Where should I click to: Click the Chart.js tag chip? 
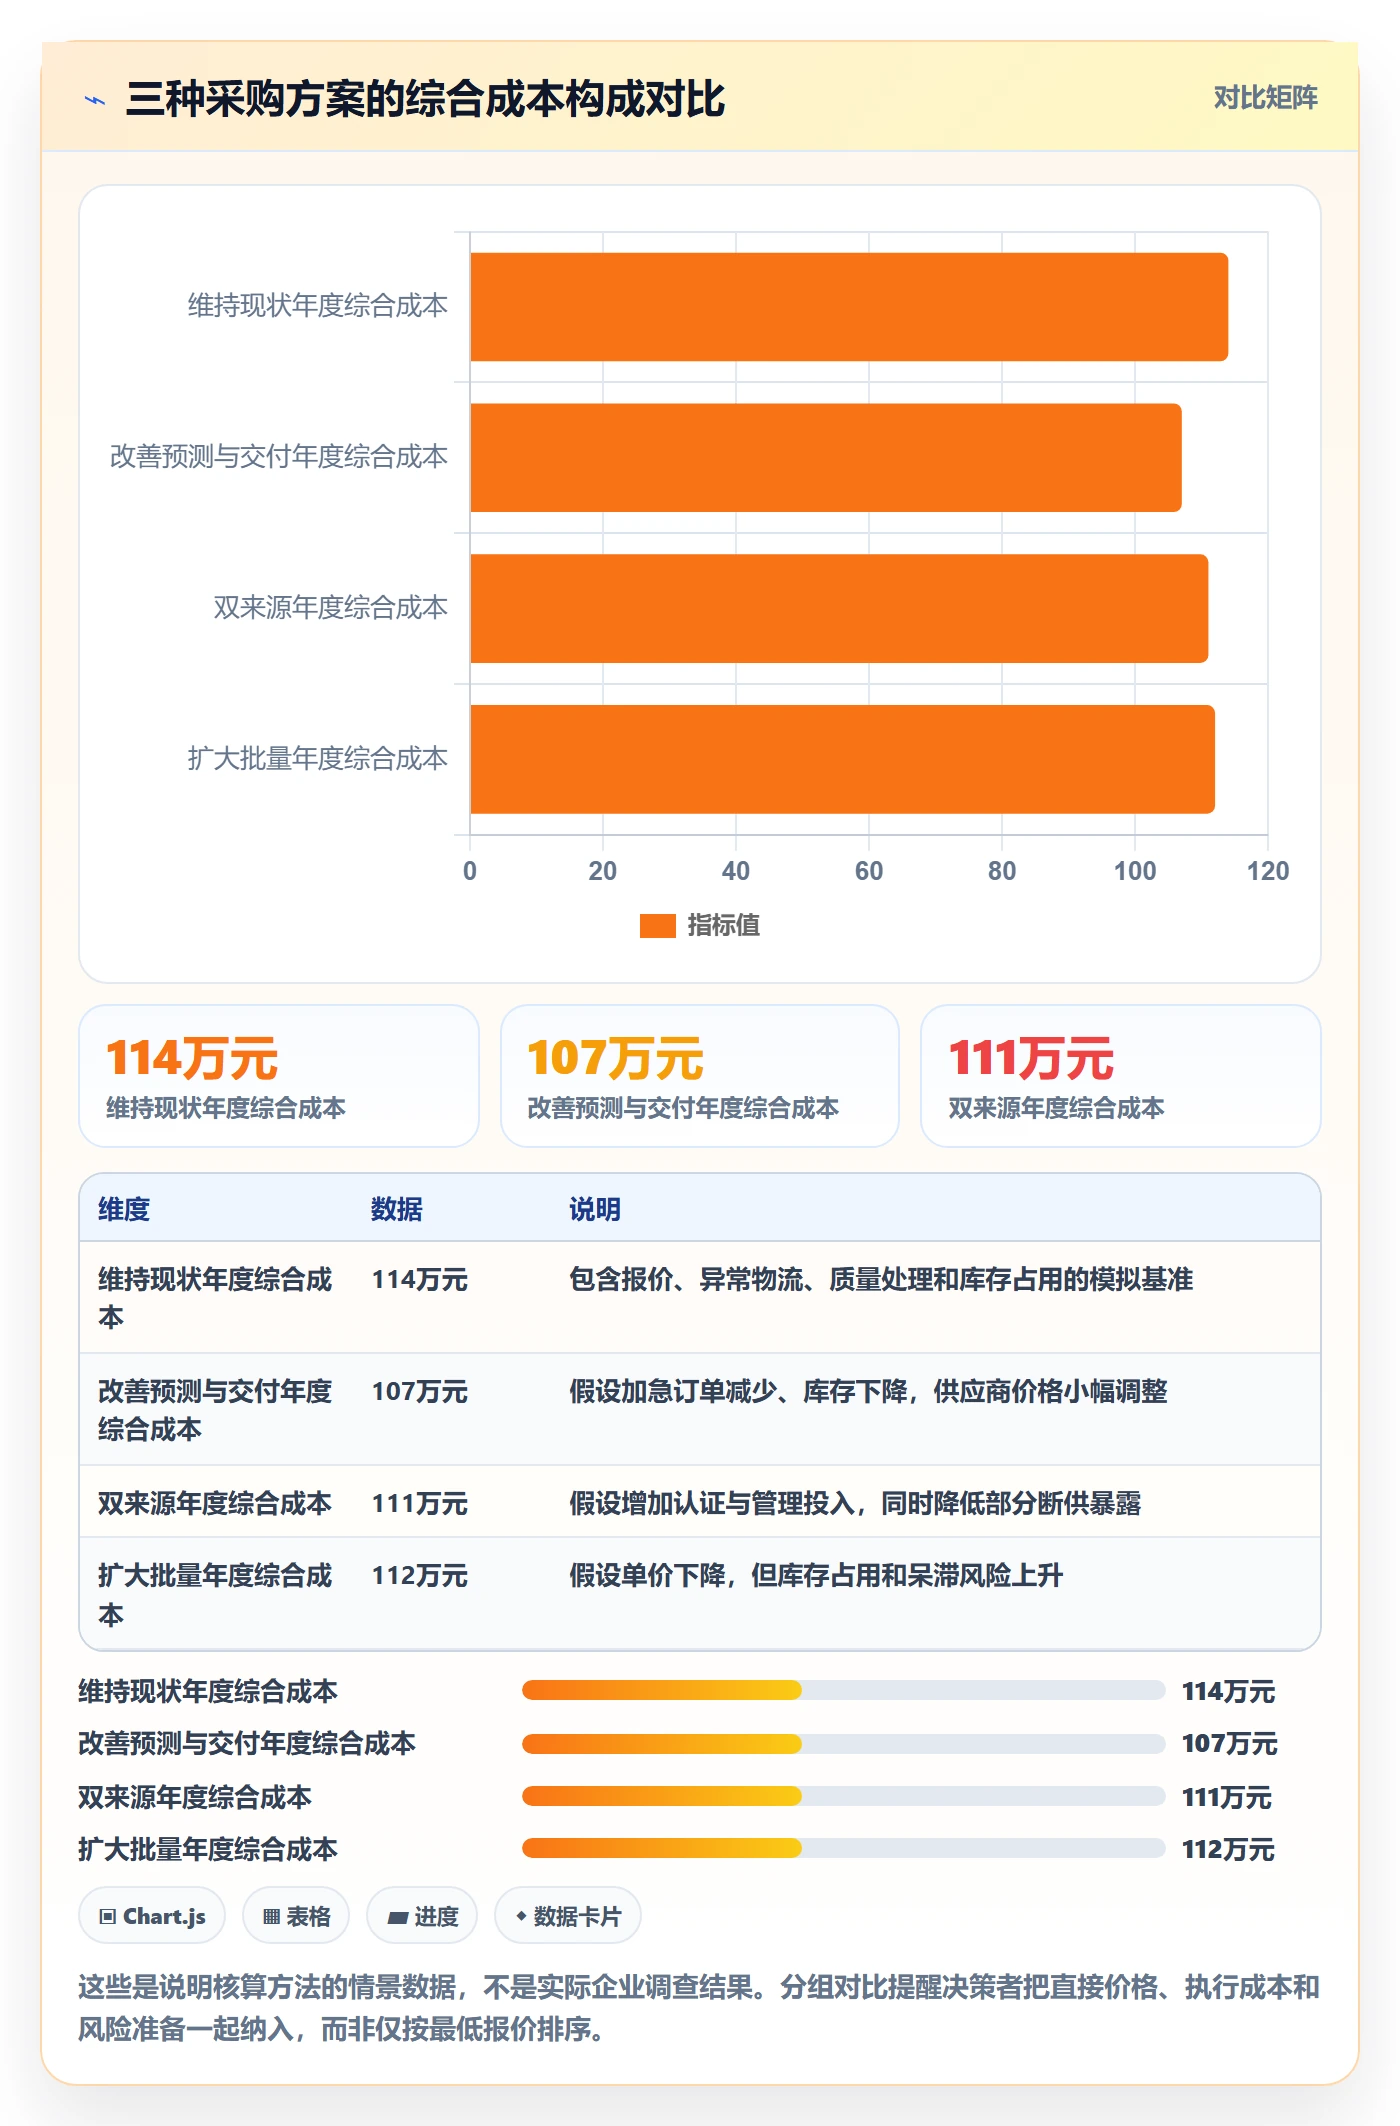point(152,1916)
